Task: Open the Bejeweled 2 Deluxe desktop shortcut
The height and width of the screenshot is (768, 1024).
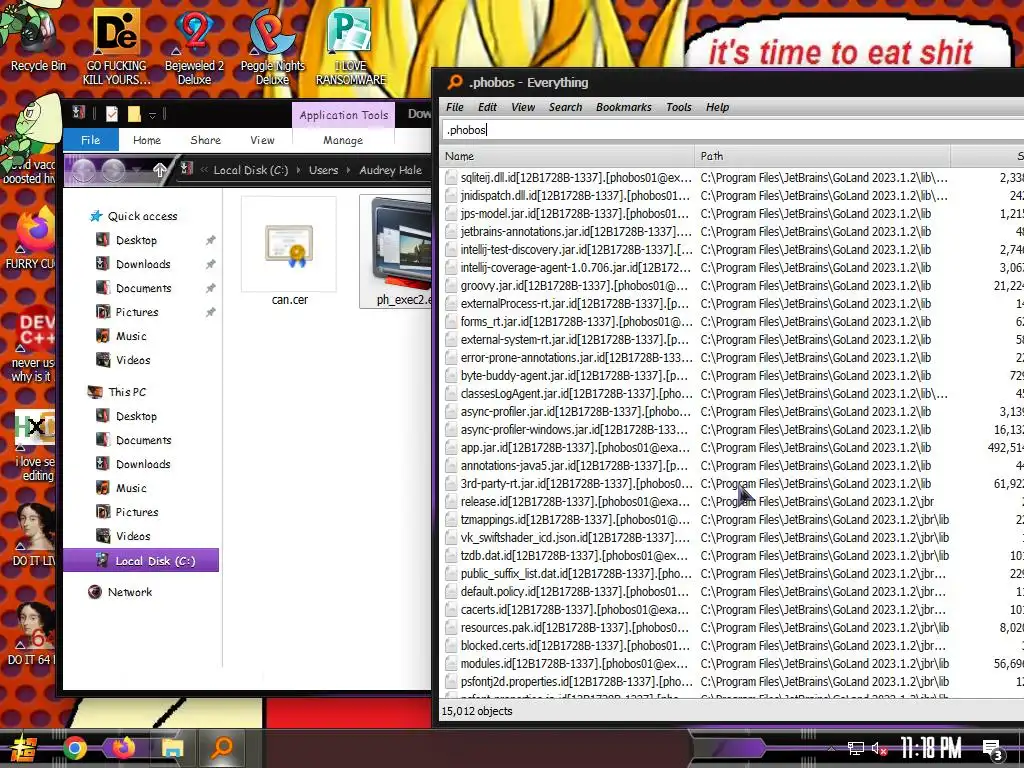Action: [194, 46]
